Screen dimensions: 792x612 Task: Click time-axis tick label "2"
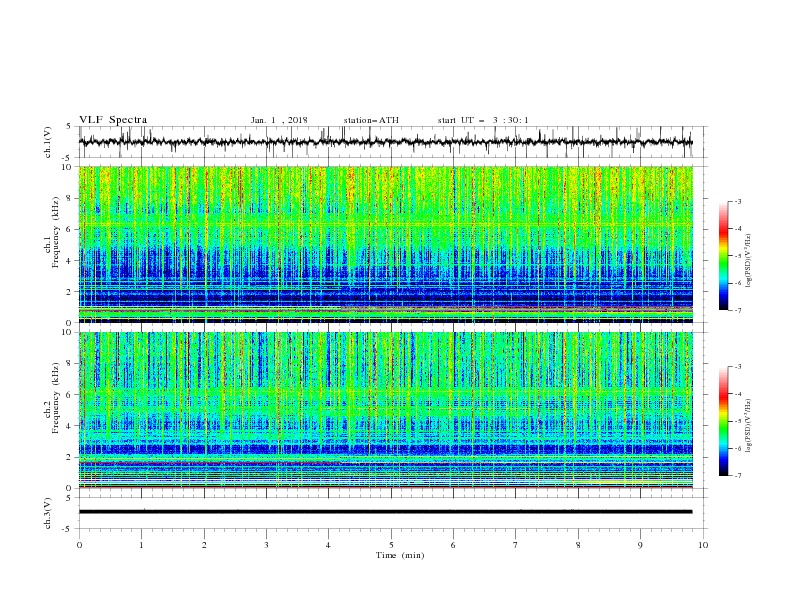click(204, 545)
